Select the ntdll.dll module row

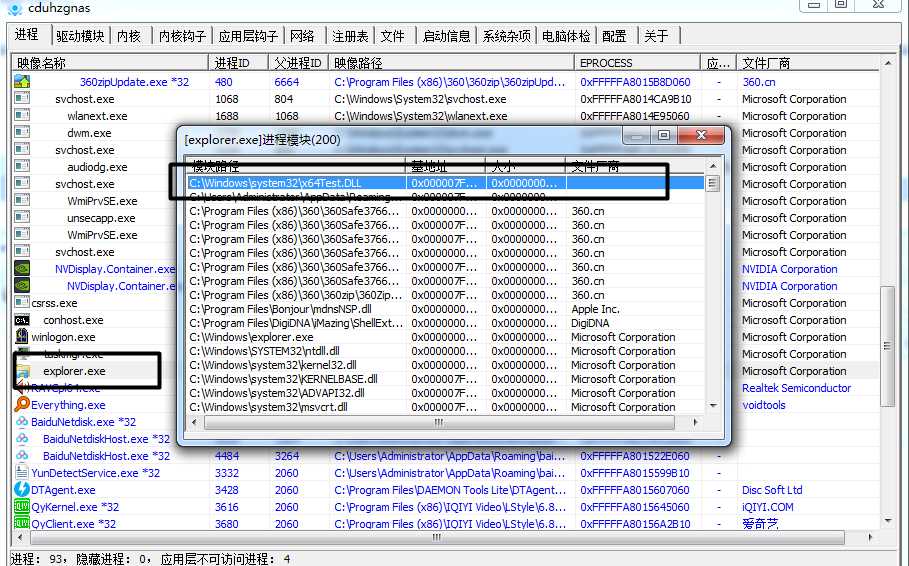tap(445, 351)
